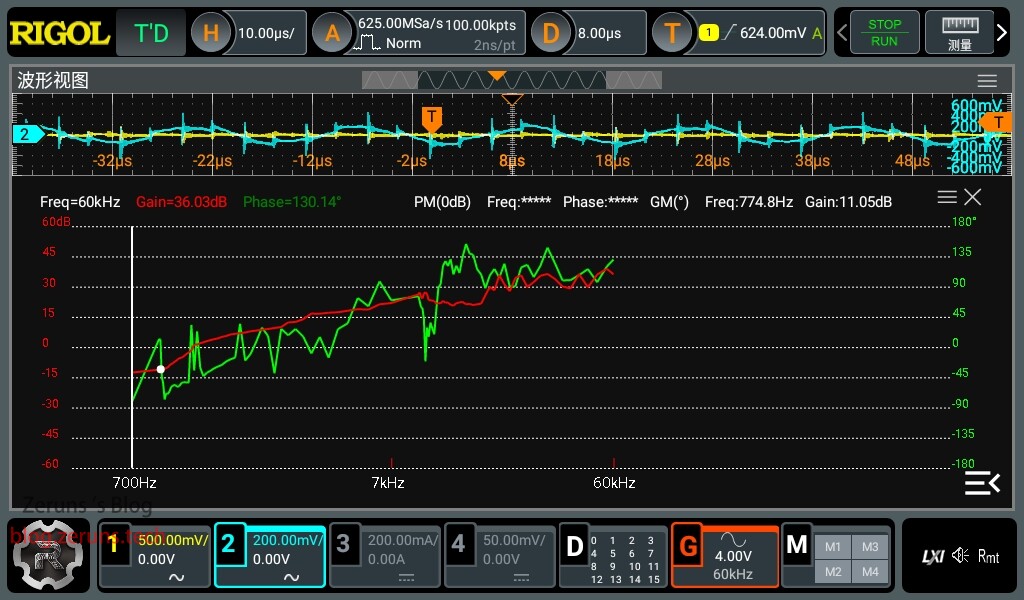Image resolution: width=1024 pixels, height=600 pixels.
Task: Click the measure ruler icon
Action: [x=959, y=33]
